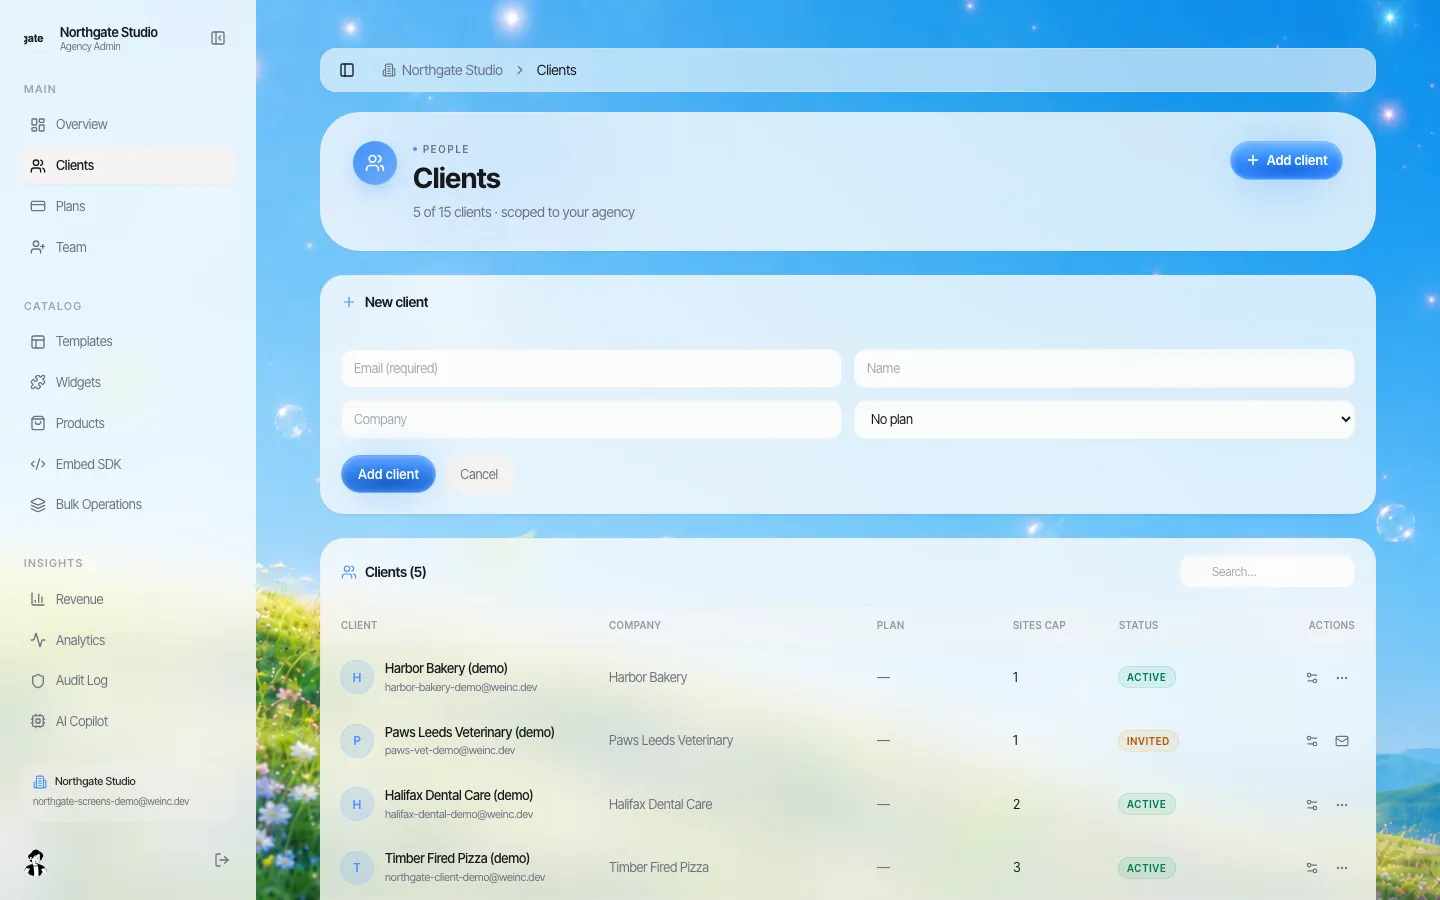Viewport: 1440px width, 900px height.
Task: Open Widgets catalog
Action: [128, 383]
